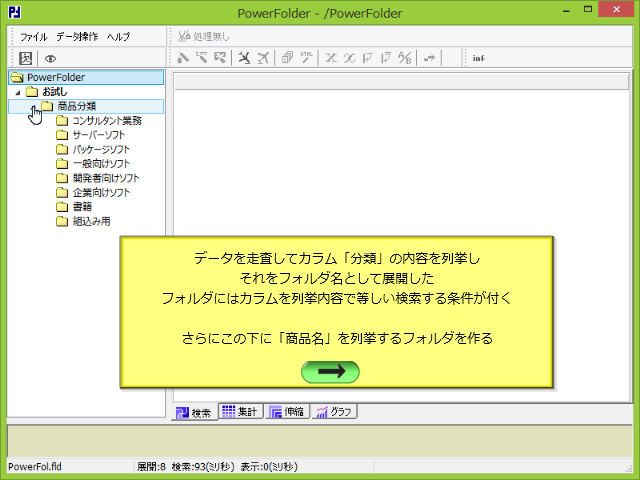Select the 企業向けソフト folder
This screenshot has height=480, width=640.
coord(101,192)
